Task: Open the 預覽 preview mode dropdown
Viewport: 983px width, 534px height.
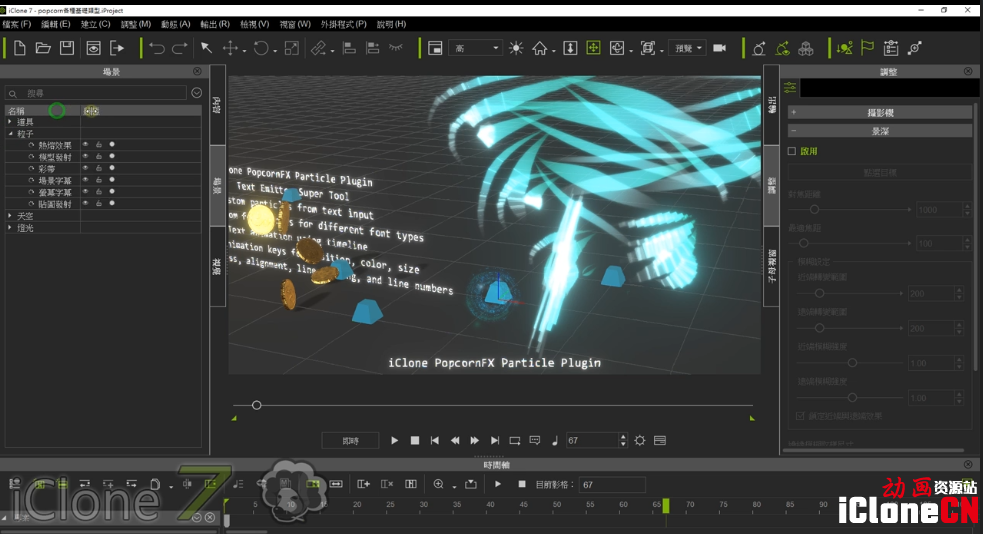Action: [x=688, y=48]
